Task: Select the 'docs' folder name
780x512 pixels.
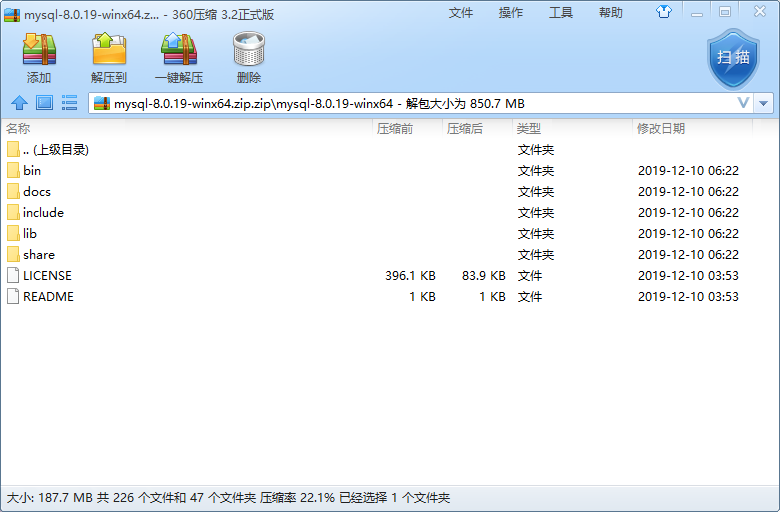Action: tap(37, 192)
